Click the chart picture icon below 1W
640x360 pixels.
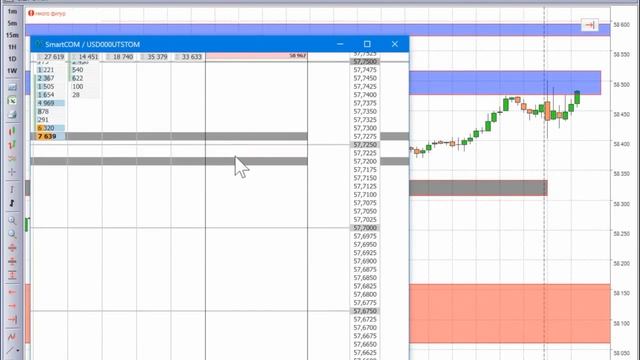(x=12, y=87)
